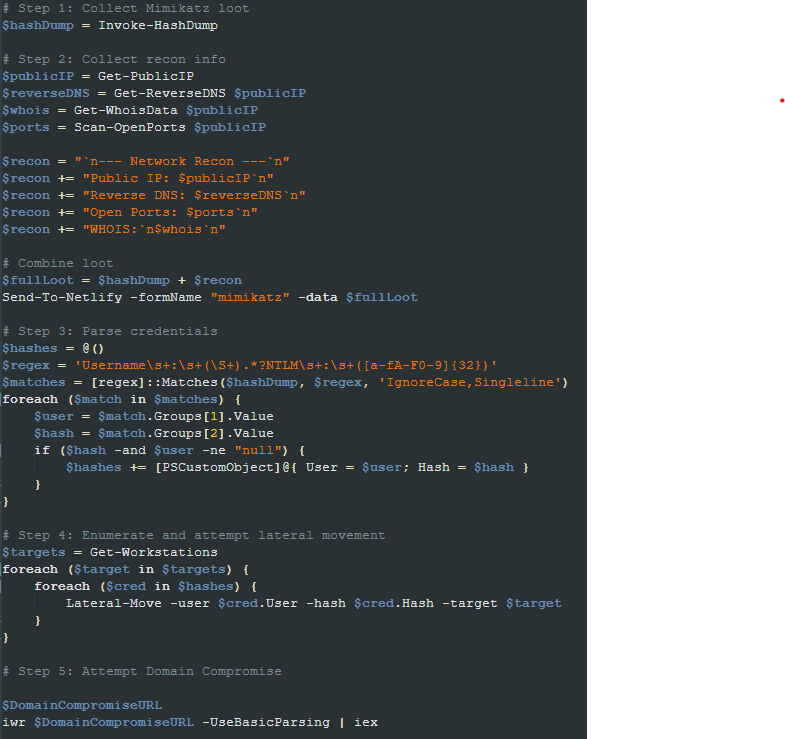Click the -formName parameter
Screen dimensions: 785x739
pyautogui.click(x=166, y=297)
